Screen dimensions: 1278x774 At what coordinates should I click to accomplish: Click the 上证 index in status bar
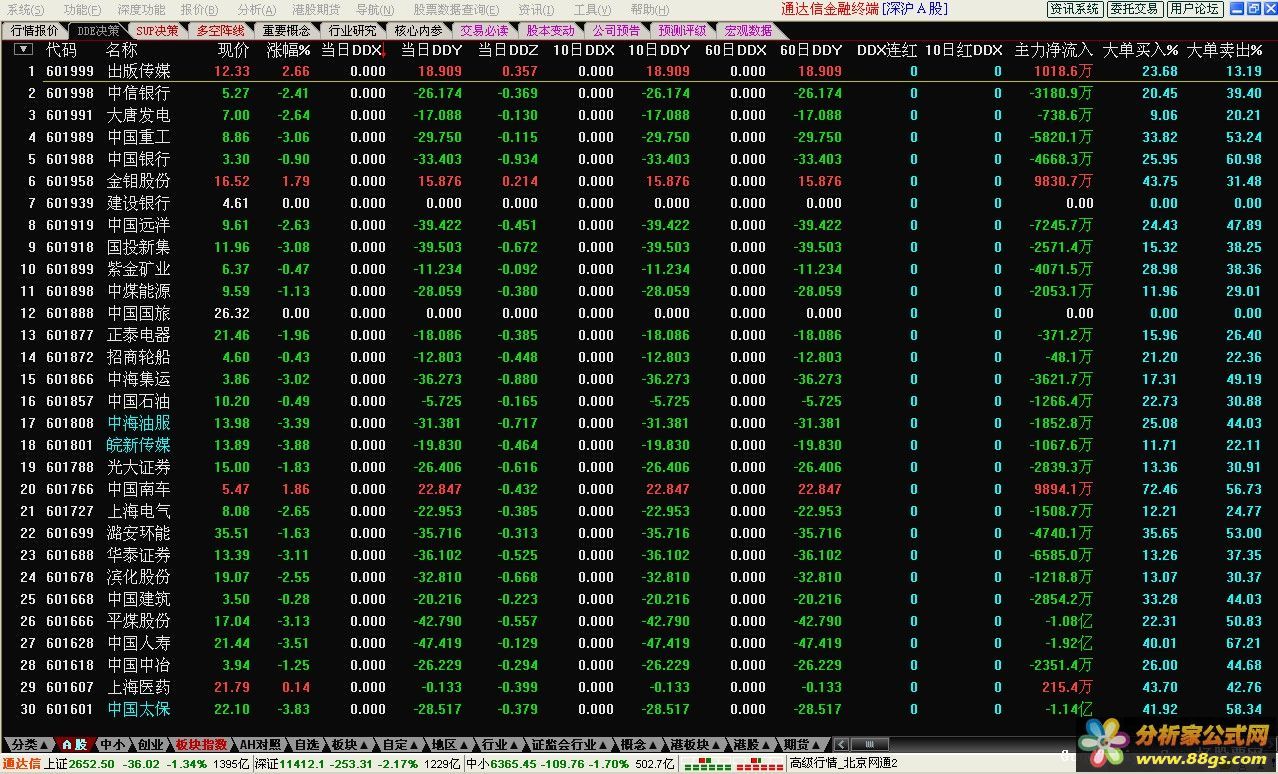pos(147,764)
